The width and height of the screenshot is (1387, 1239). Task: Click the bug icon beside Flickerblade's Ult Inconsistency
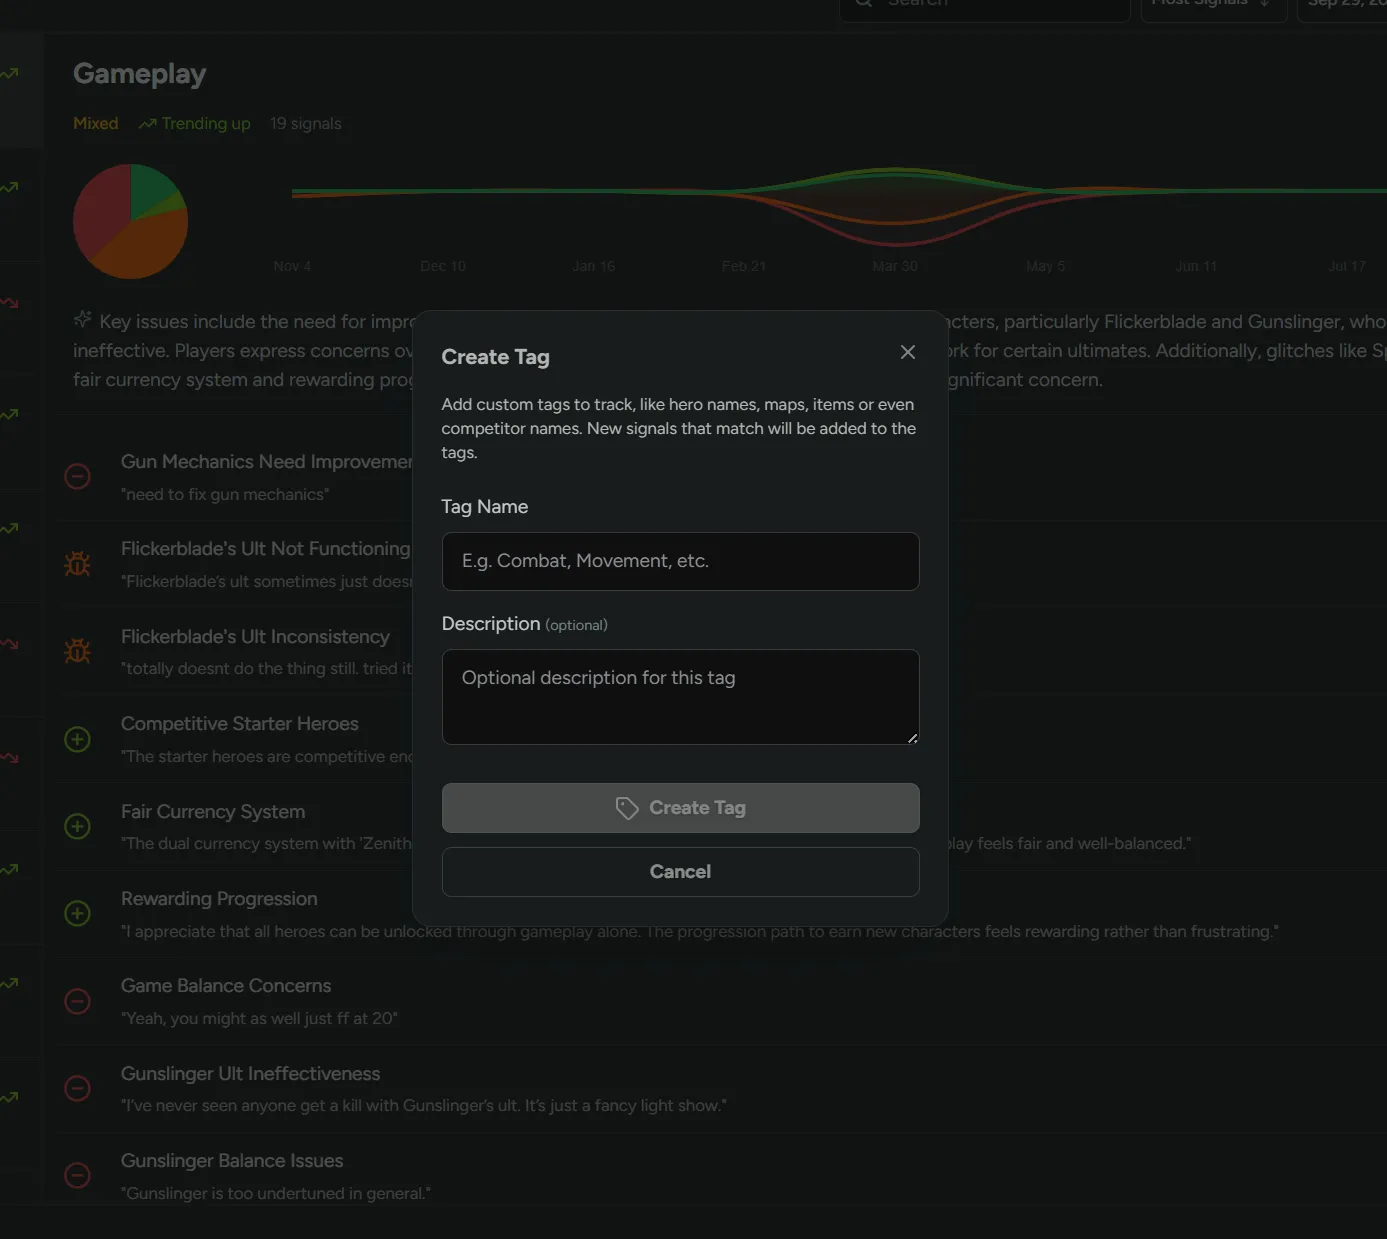click(x=77, y=650)
